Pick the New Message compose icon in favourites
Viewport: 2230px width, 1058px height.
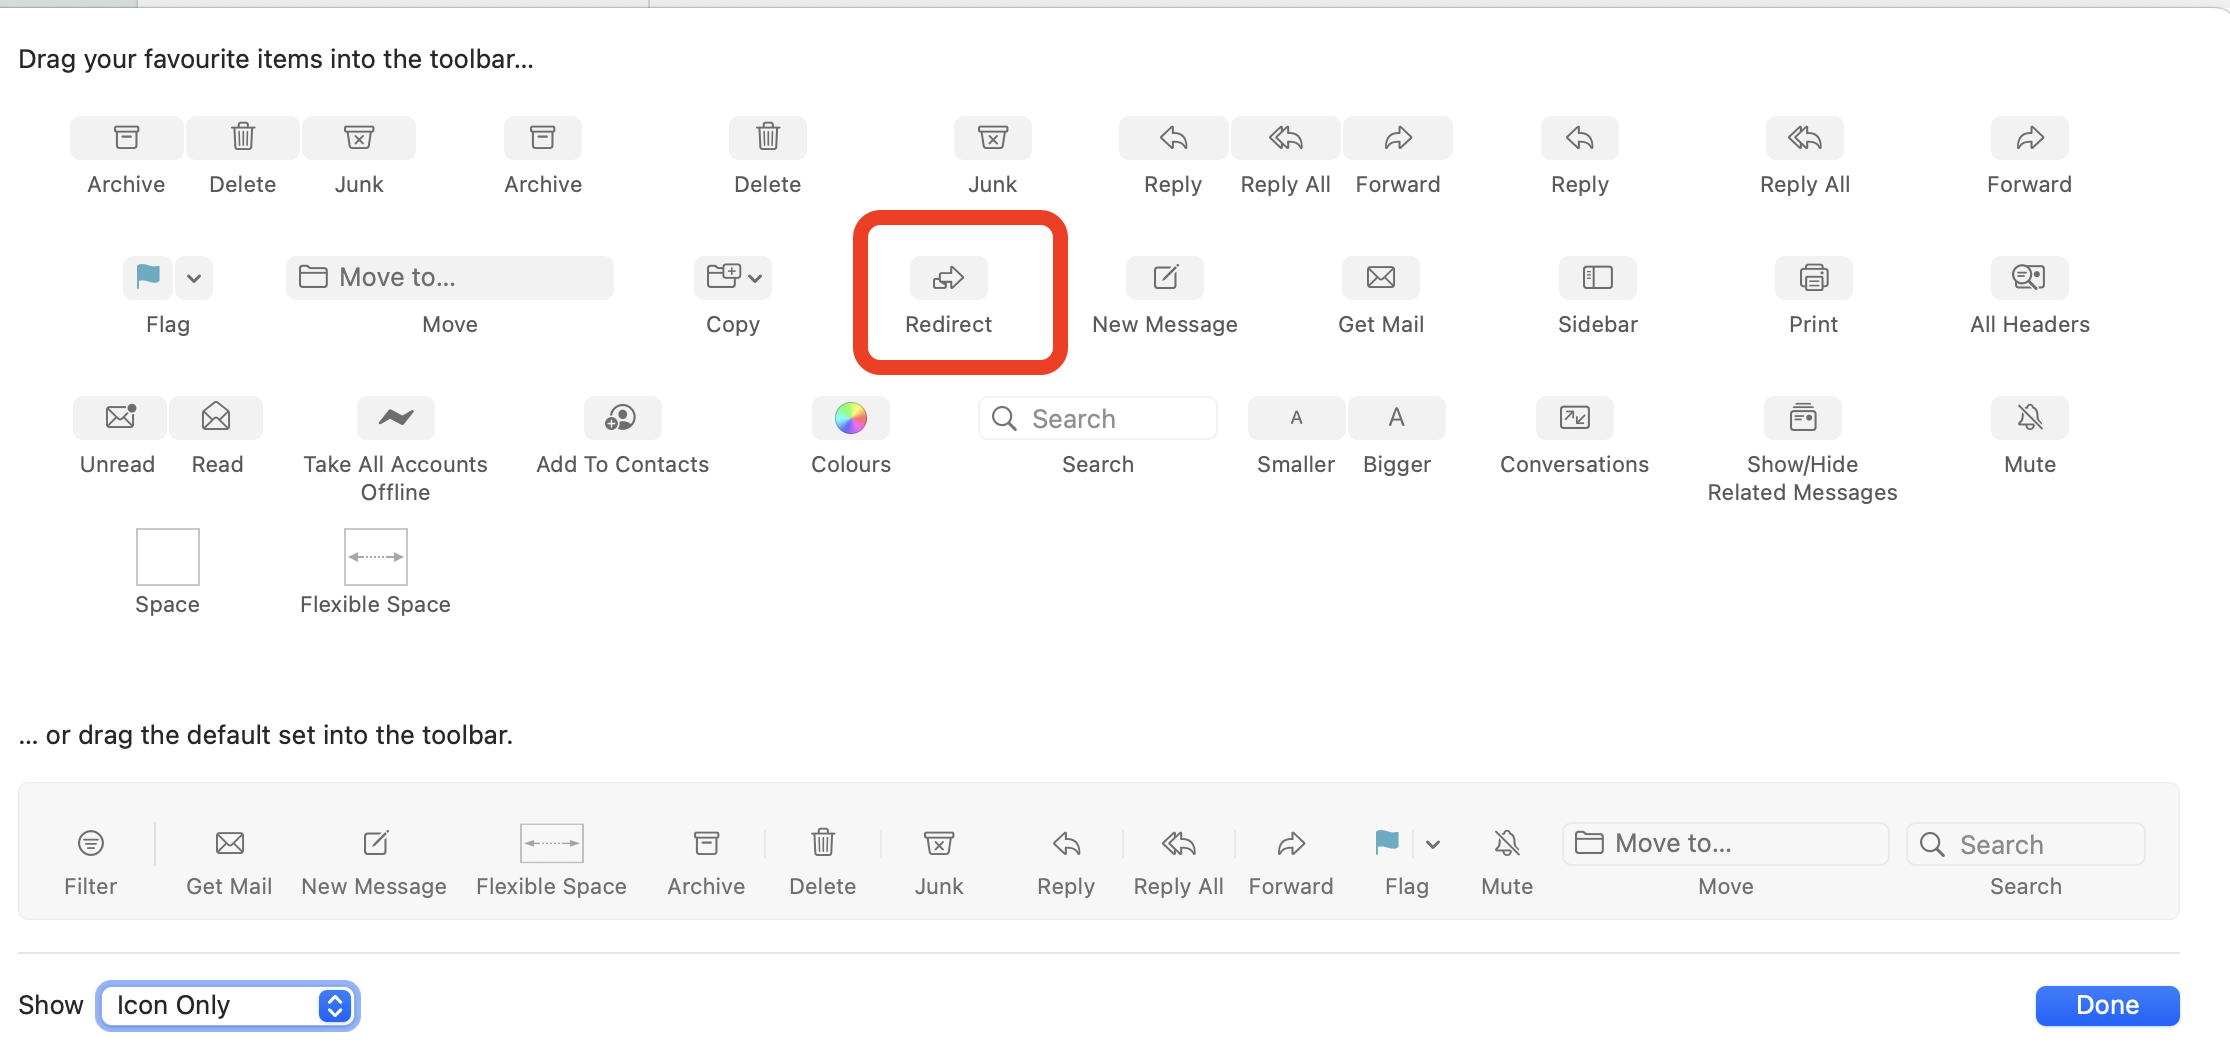(1165, 277)
